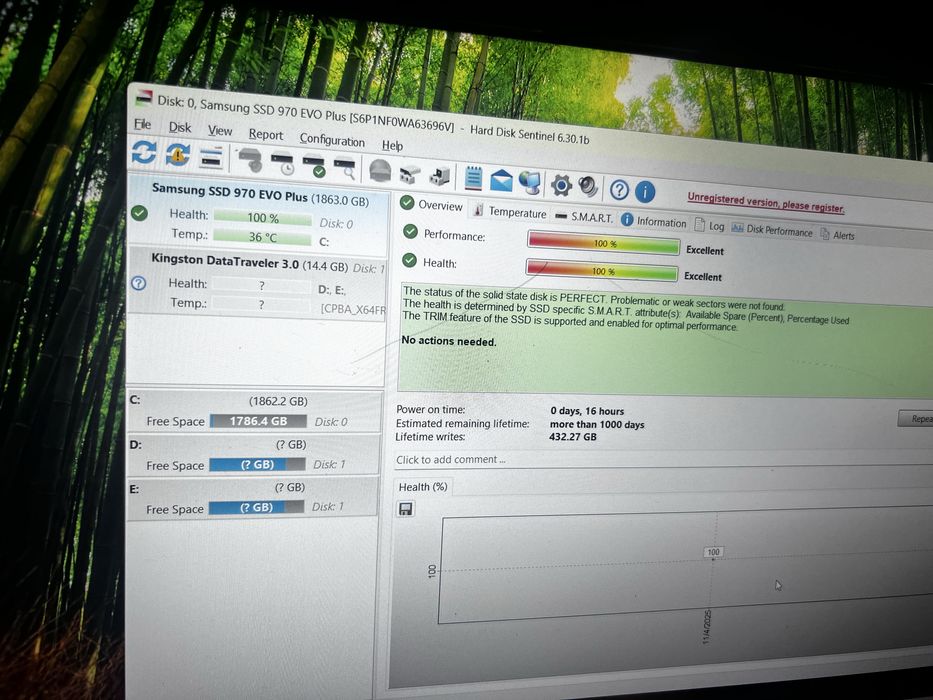The height and width of the screenshot is (700, 933).
Task: Click the gray dome-shaped toolbar icon
Action: (x=380, y=171)
